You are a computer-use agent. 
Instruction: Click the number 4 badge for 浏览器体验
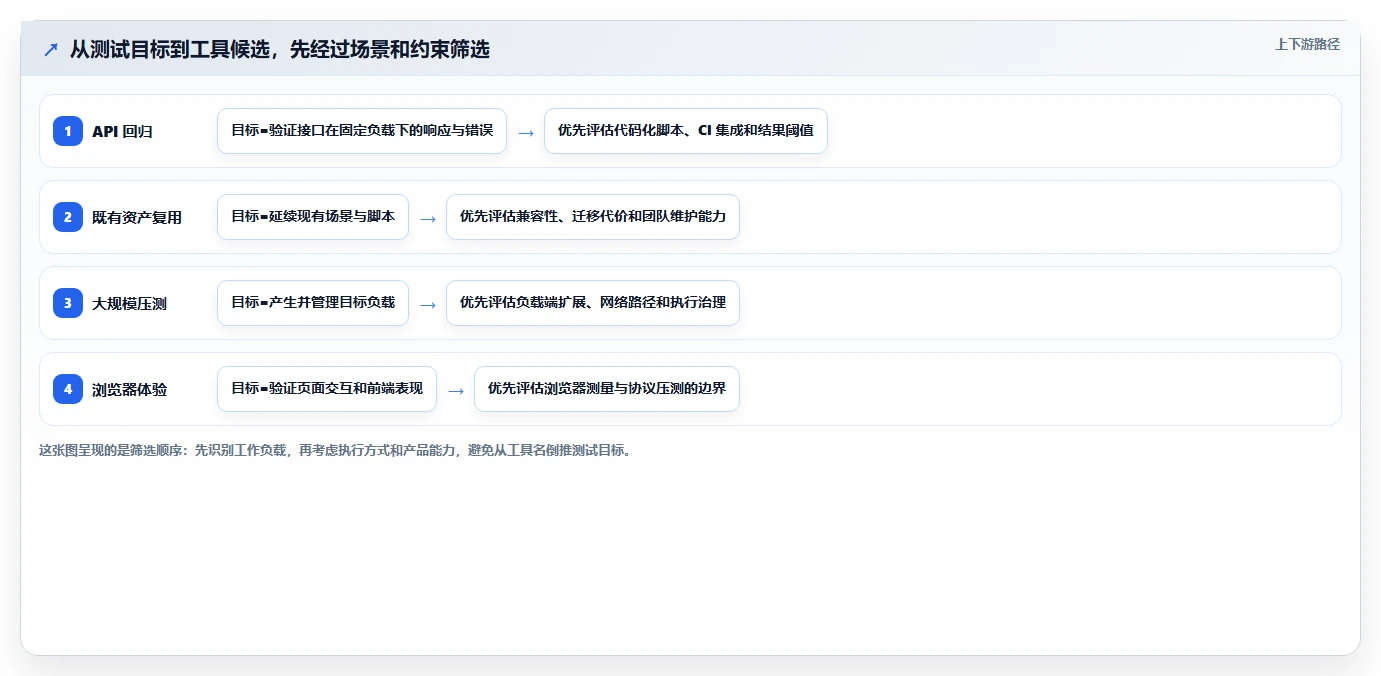[x=68, y=389]
